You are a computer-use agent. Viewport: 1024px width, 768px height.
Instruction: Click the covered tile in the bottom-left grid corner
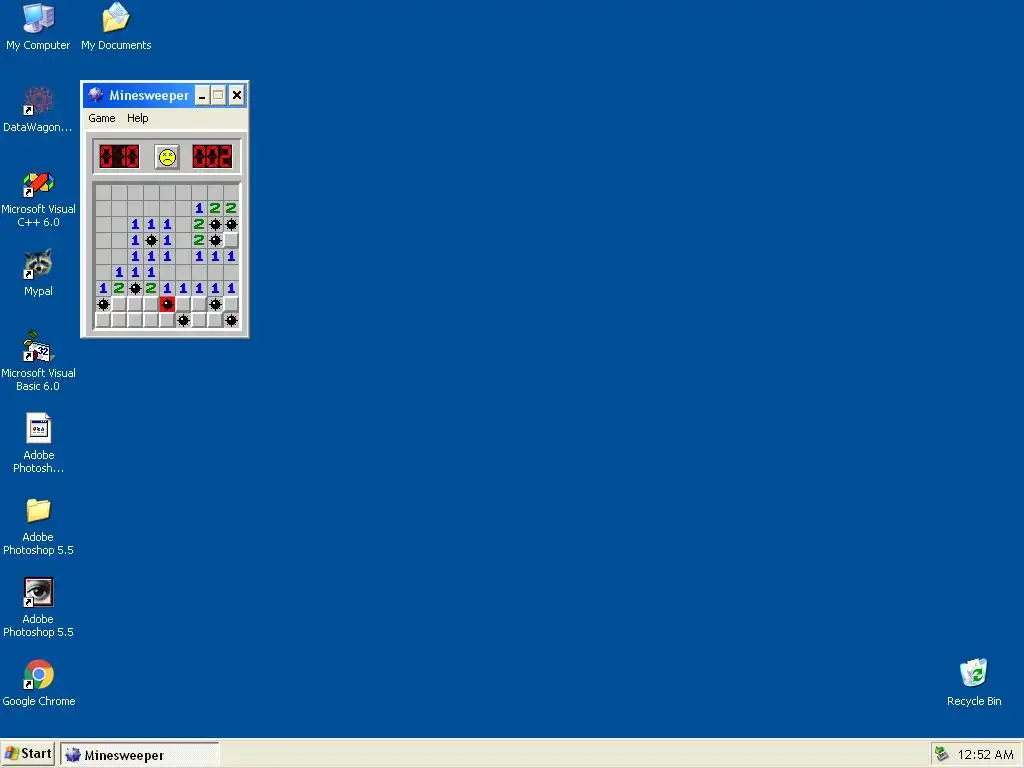coord(103,320)
